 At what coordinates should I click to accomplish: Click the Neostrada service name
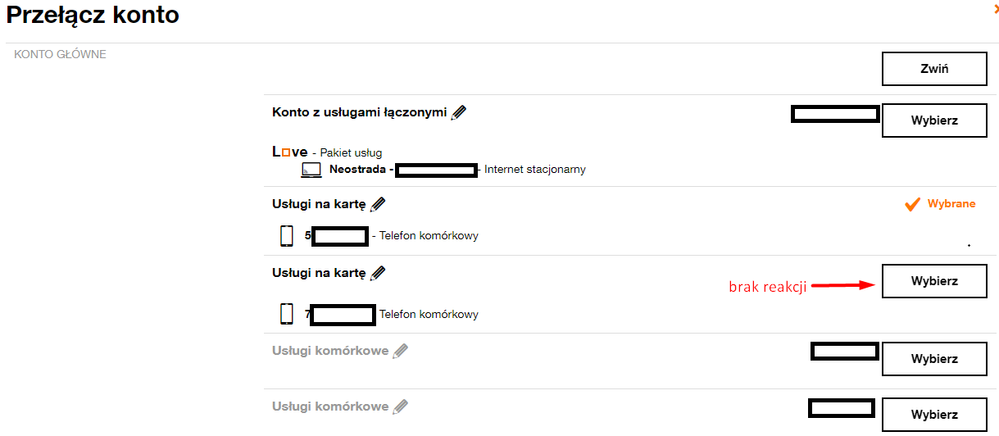point(357,170)
